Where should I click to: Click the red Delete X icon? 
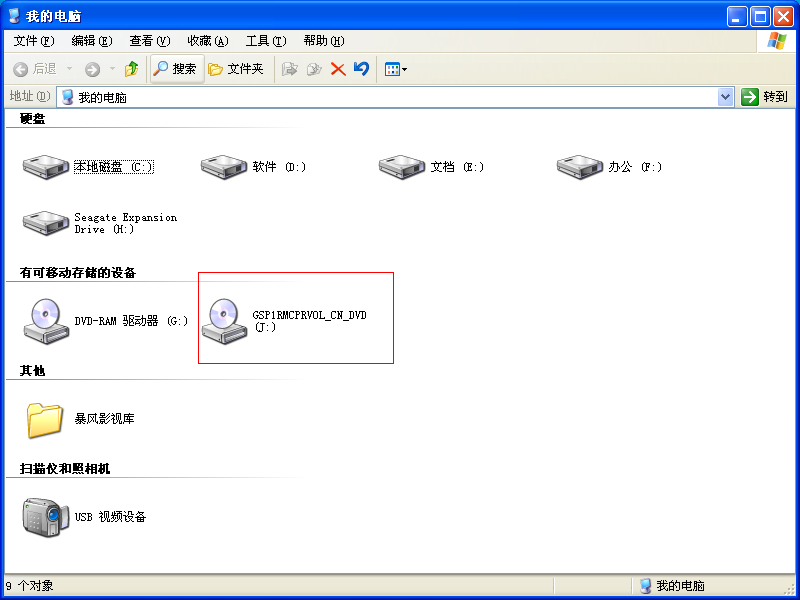338,69
